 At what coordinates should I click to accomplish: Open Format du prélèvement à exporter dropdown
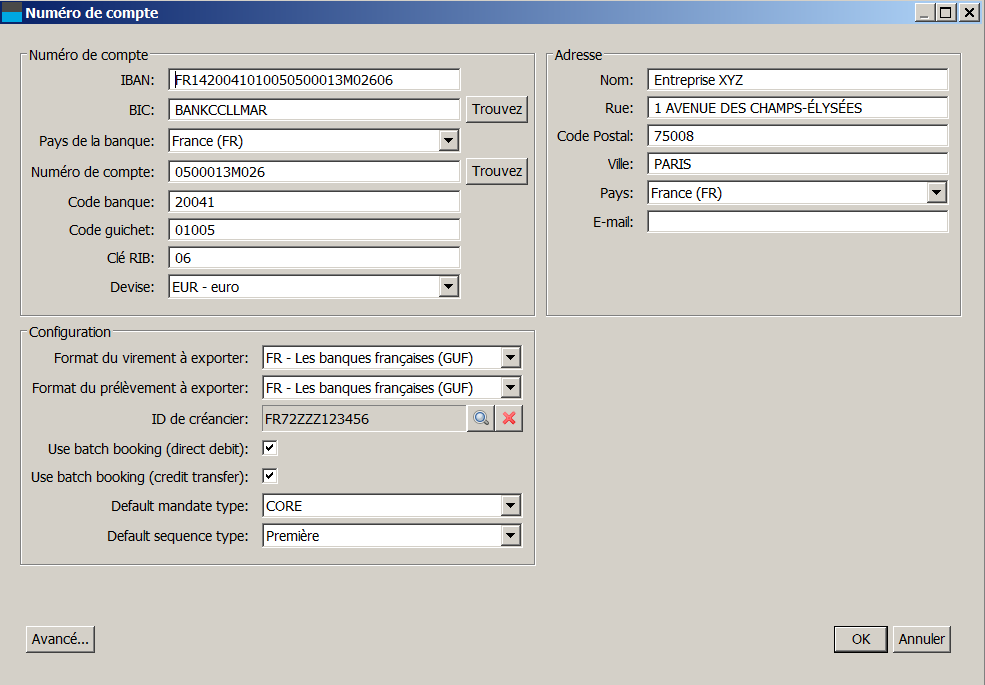511,387
